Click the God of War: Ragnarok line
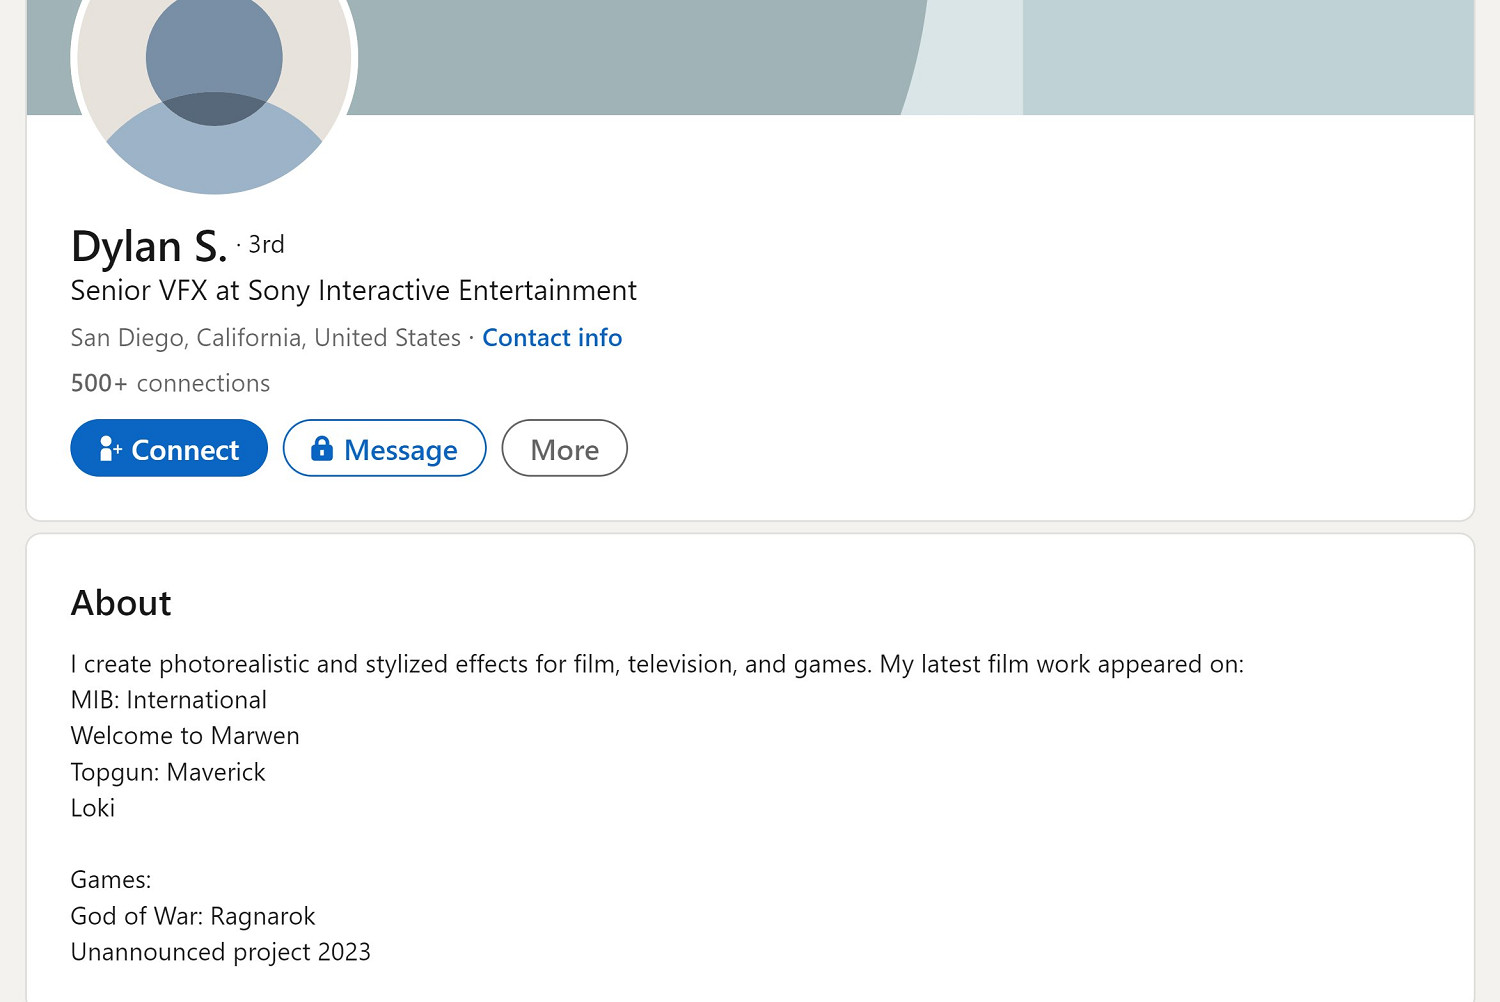1500x1002 pixels. (x=193, y=916)
